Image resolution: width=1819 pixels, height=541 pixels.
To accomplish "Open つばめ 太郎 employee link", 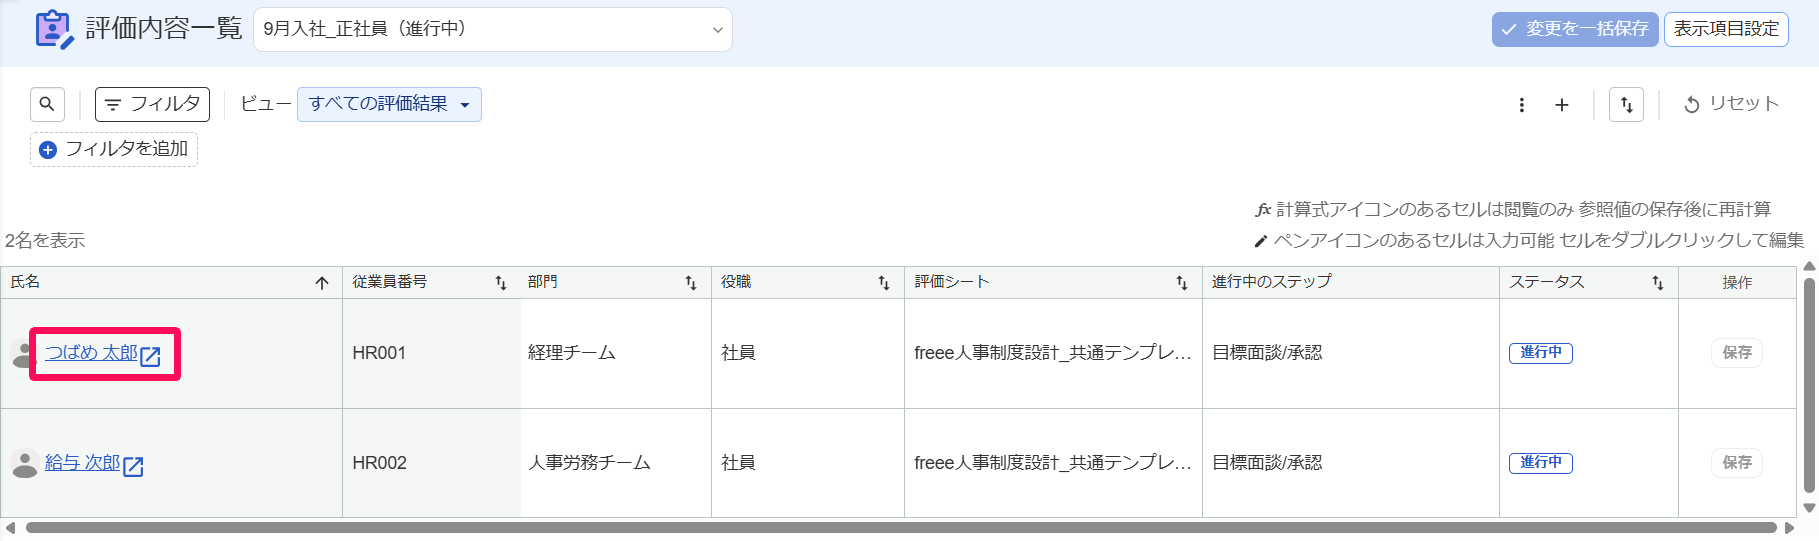I will click(91, 353).
